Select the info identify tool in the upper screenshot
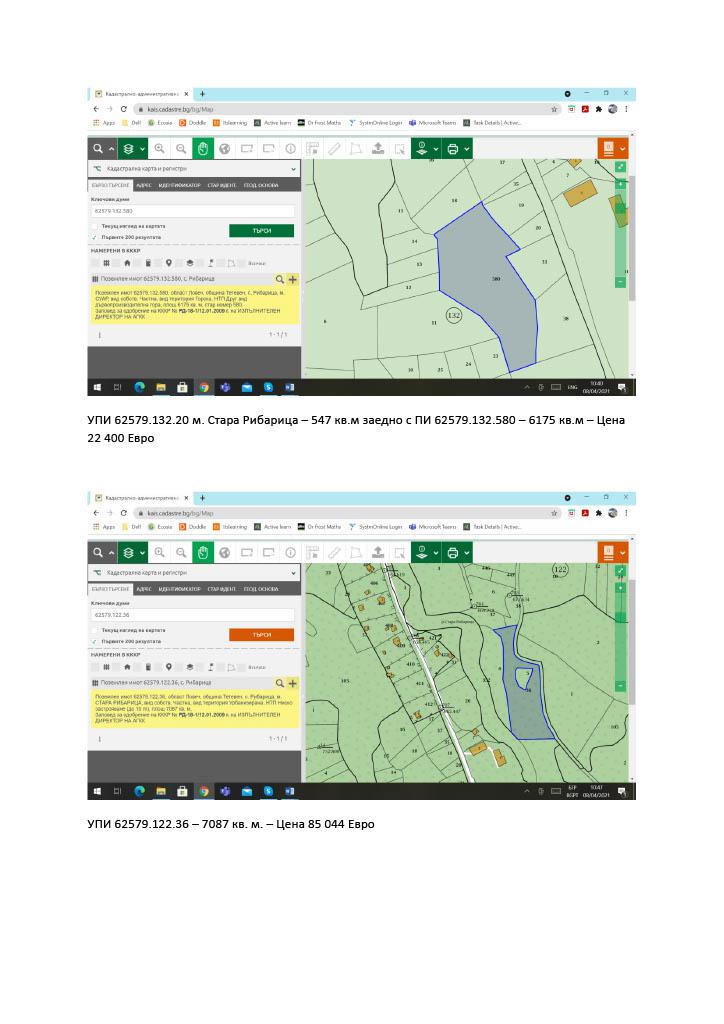724x1024 pixels. point(290,148)
